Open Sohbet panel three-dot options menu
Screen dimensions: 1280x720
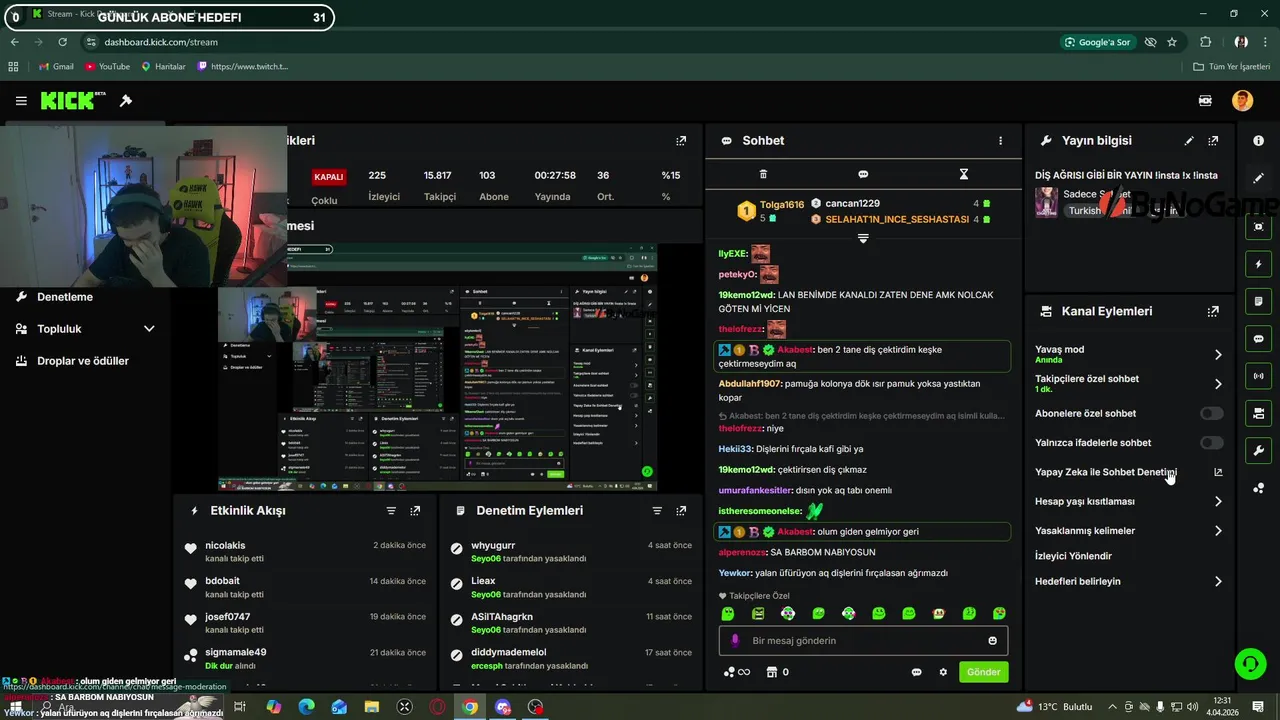tap(1000, 141)
